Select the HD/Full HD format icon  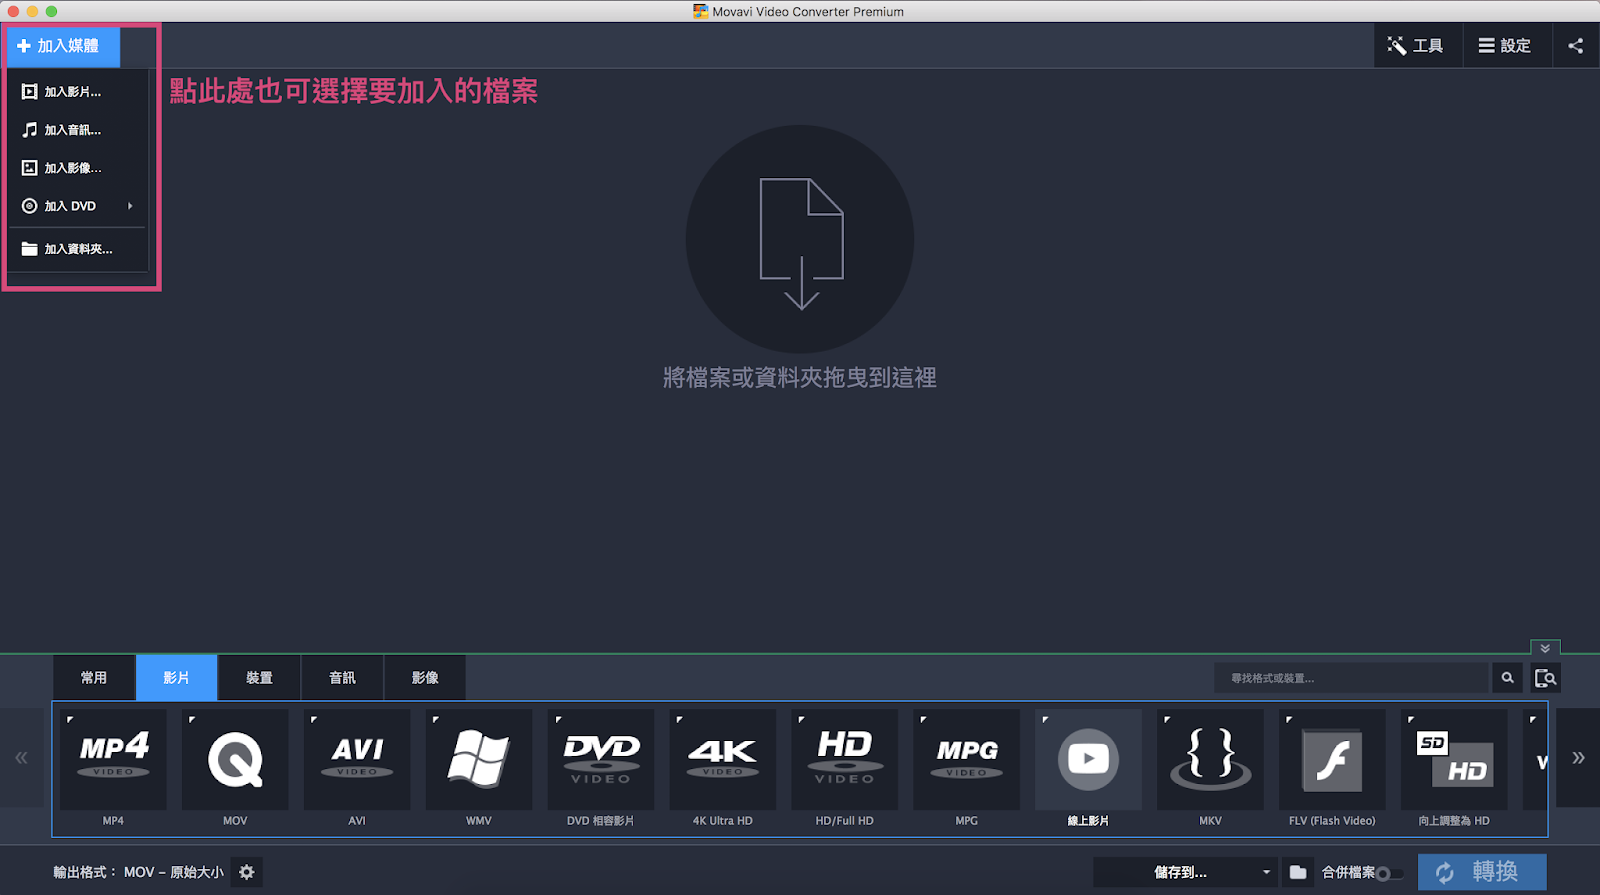845,760
